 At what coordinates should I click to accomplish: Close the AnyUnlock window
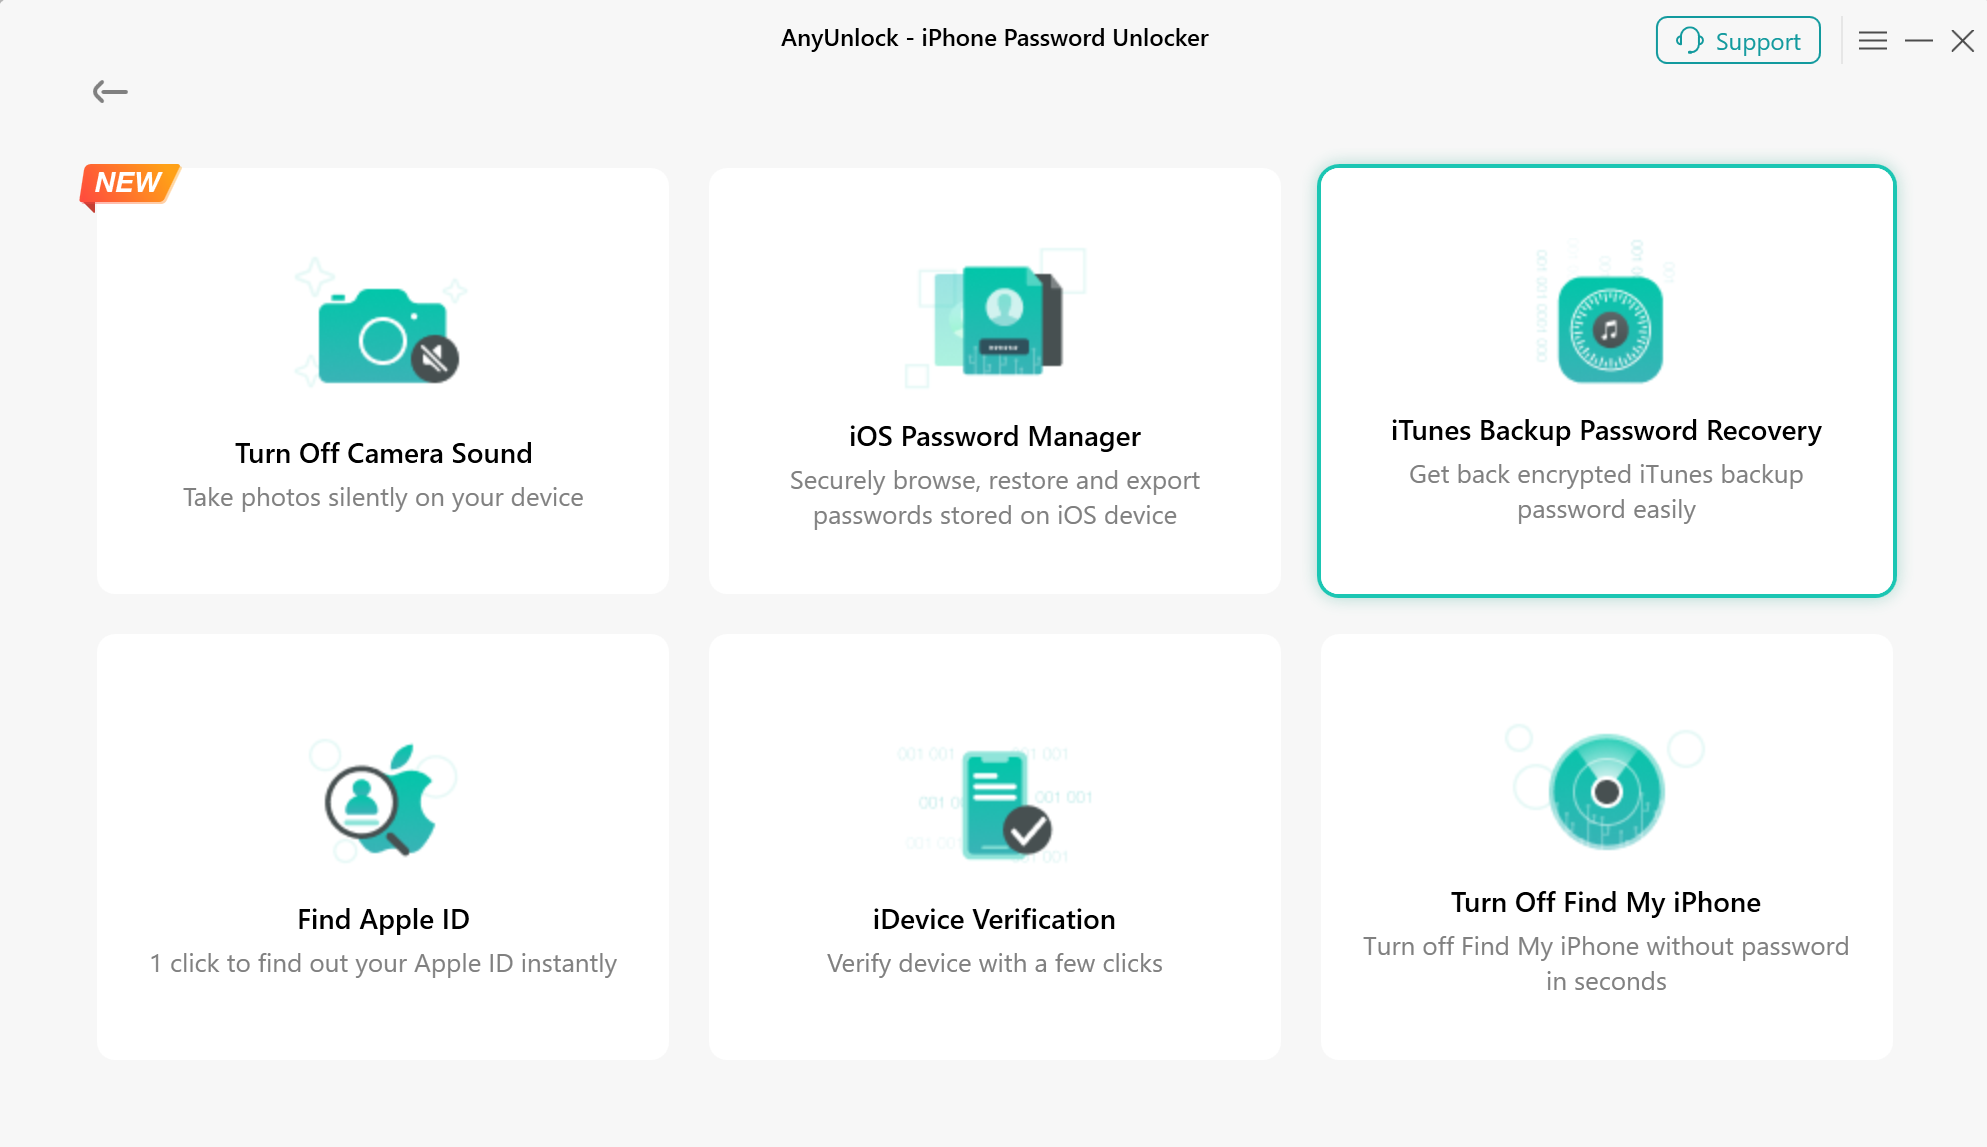point(1962,41)
